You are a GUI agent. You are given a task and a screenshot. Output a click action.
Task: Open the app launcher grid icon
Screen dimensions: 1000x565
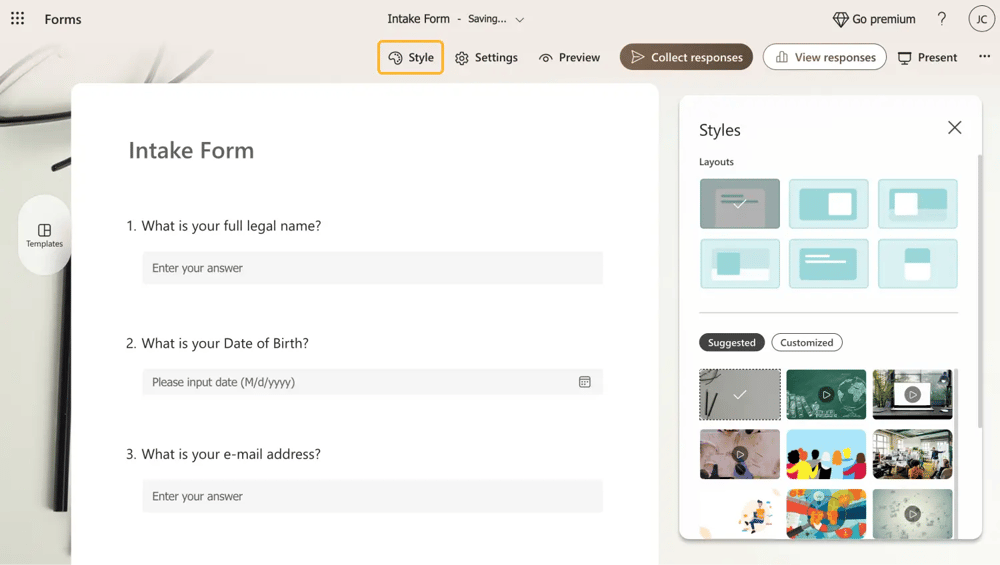18,19
